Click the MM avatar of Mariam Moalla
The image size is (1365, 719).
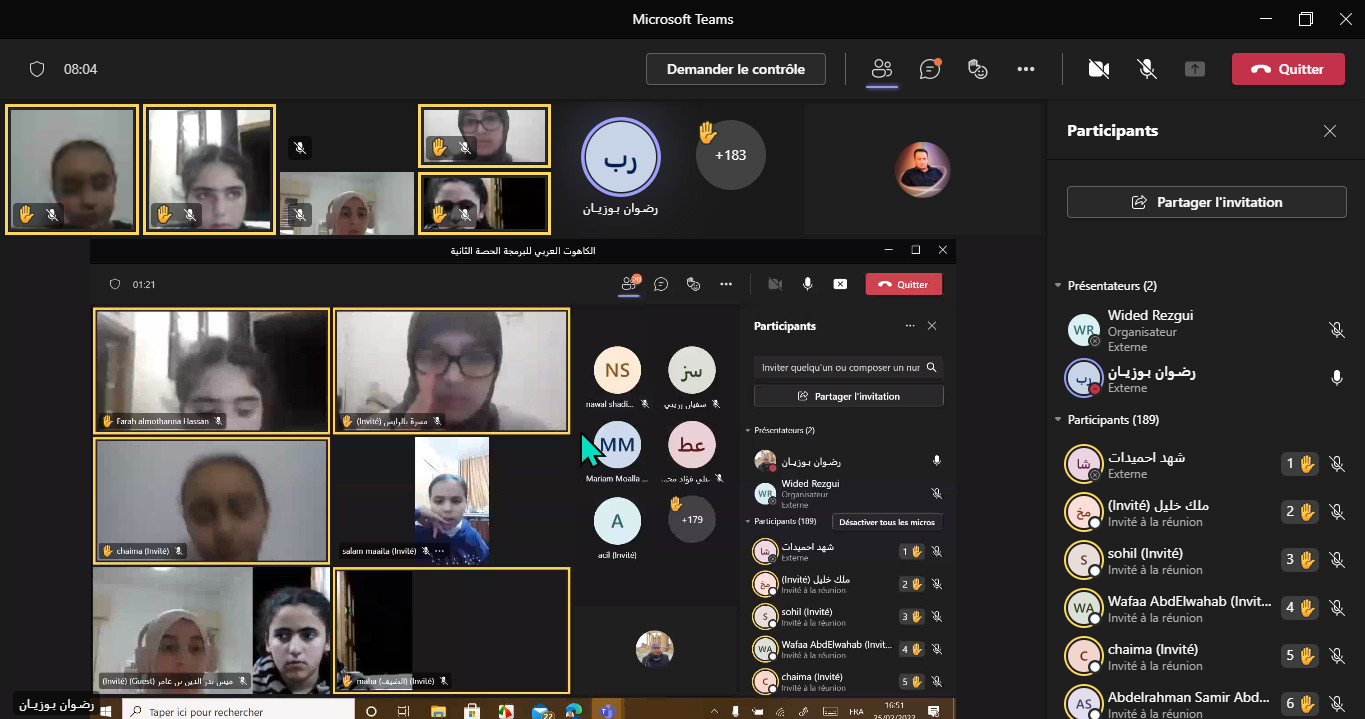[617, 446]
